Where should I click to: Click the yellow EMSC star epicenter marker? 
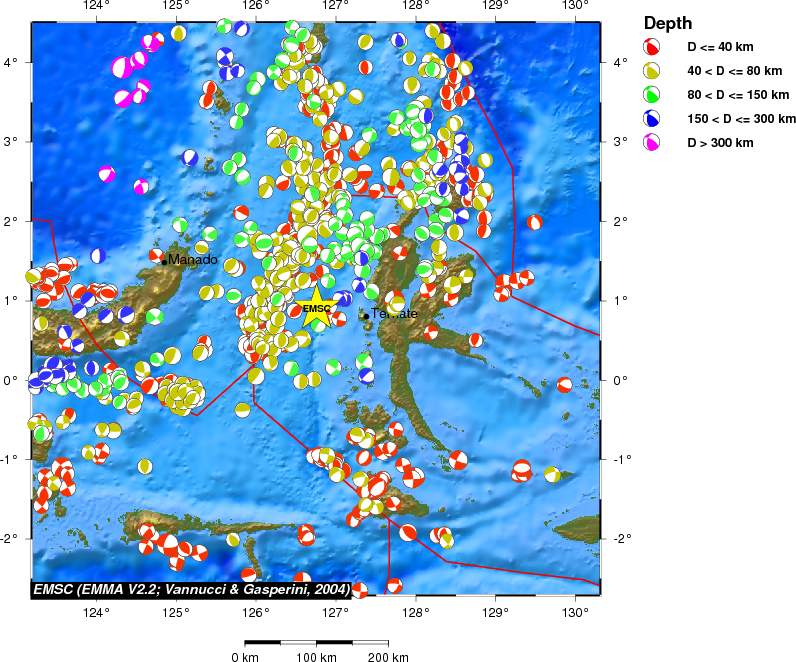pyautogui.click(x=317, y=308)
